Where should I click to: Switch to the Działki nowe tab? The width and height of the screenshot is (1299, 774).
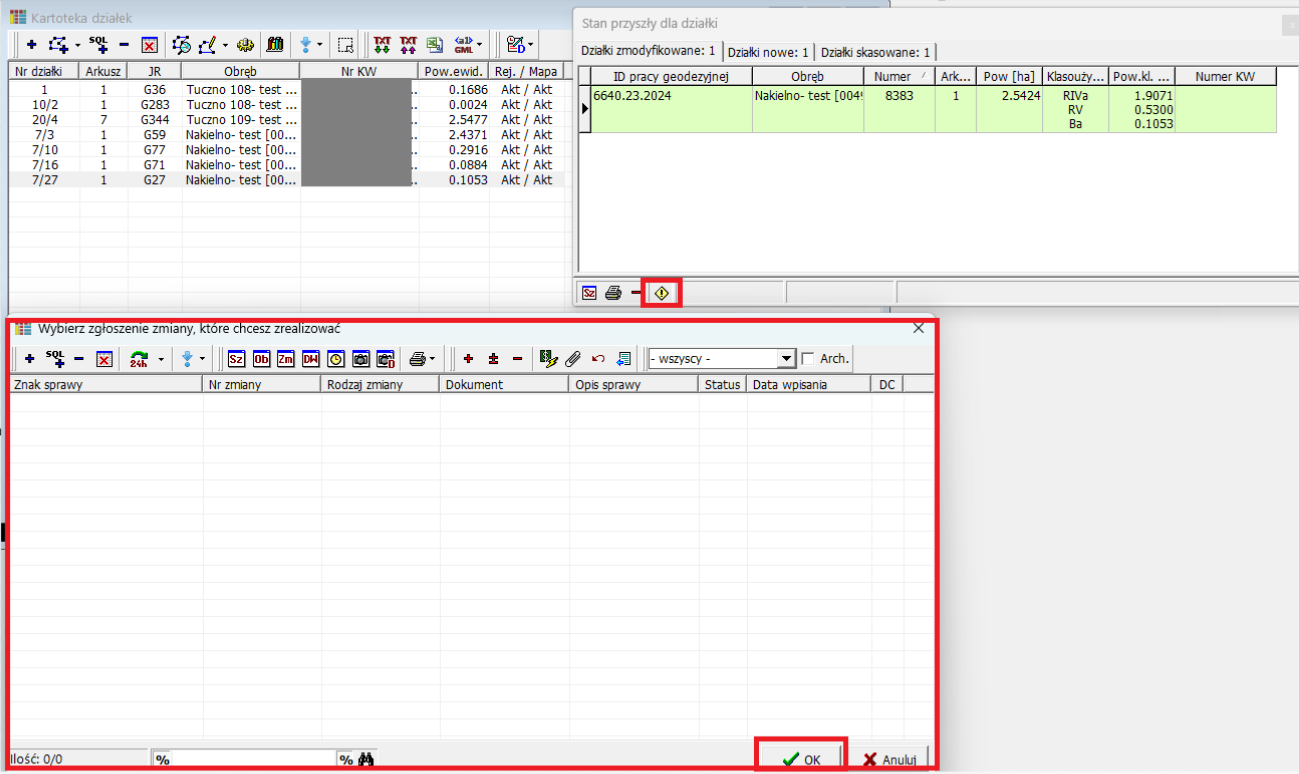[x=768, y=52]
